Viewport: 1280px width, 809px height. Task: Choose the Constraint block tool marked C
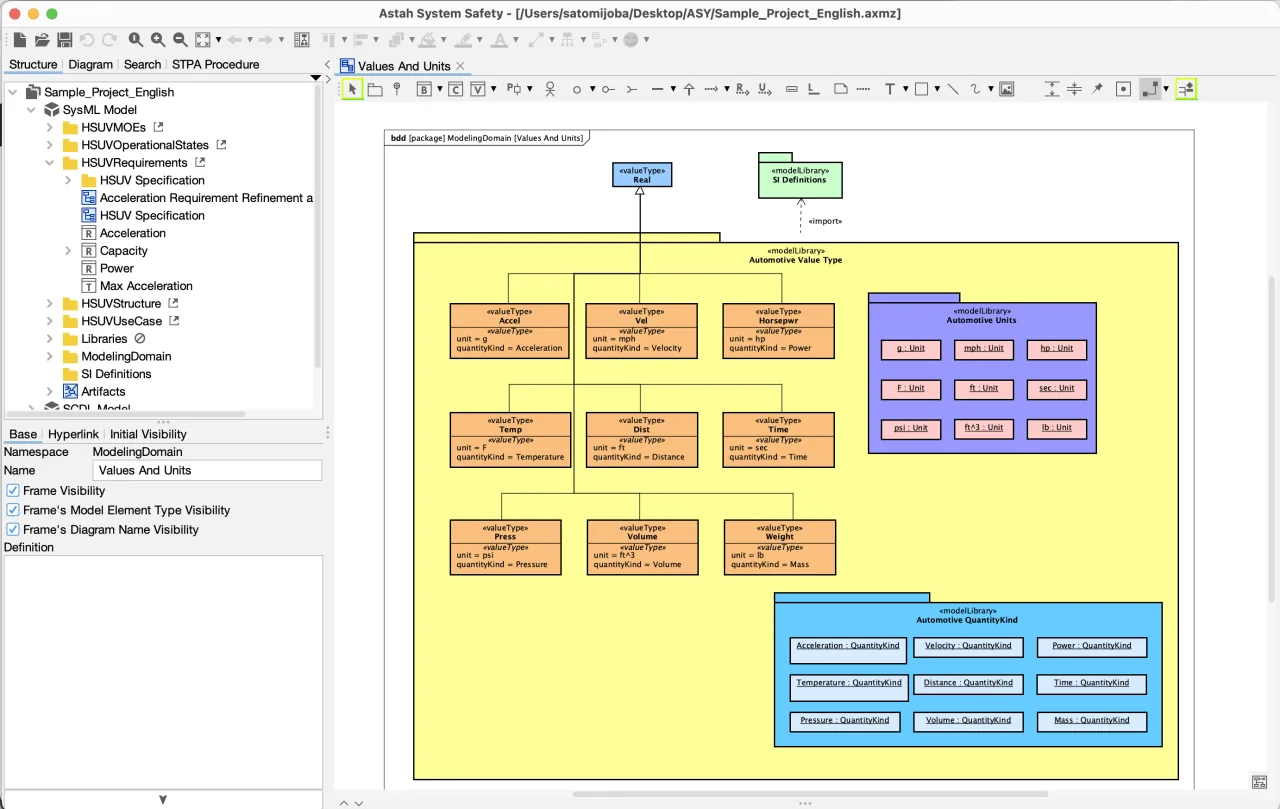455,89
